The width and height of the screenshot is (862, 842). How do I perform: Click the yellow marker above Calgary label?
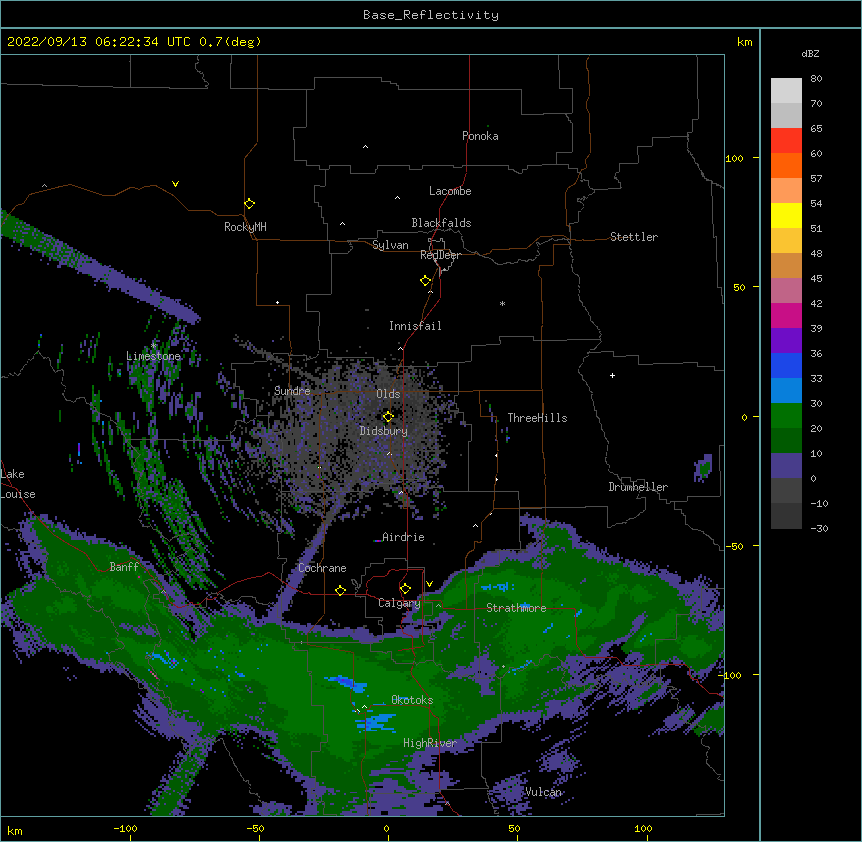coord(405,589)
